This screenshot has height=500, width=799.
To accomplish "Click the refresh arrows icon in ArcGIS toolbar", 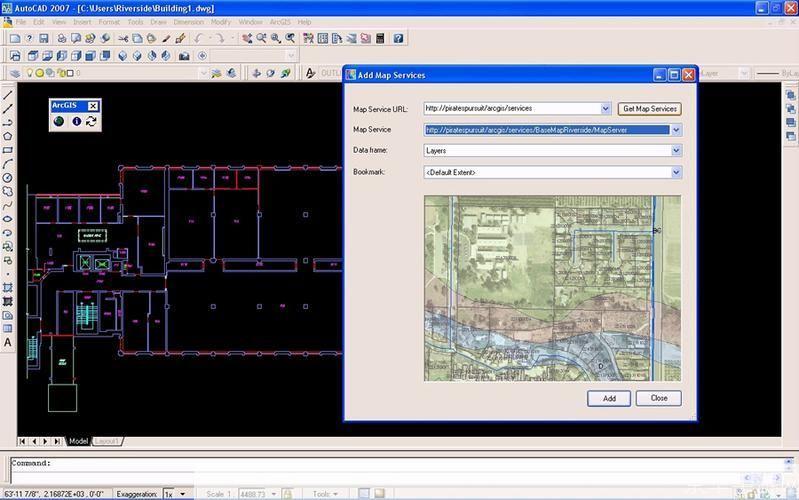I will click(x=91, y=121).
